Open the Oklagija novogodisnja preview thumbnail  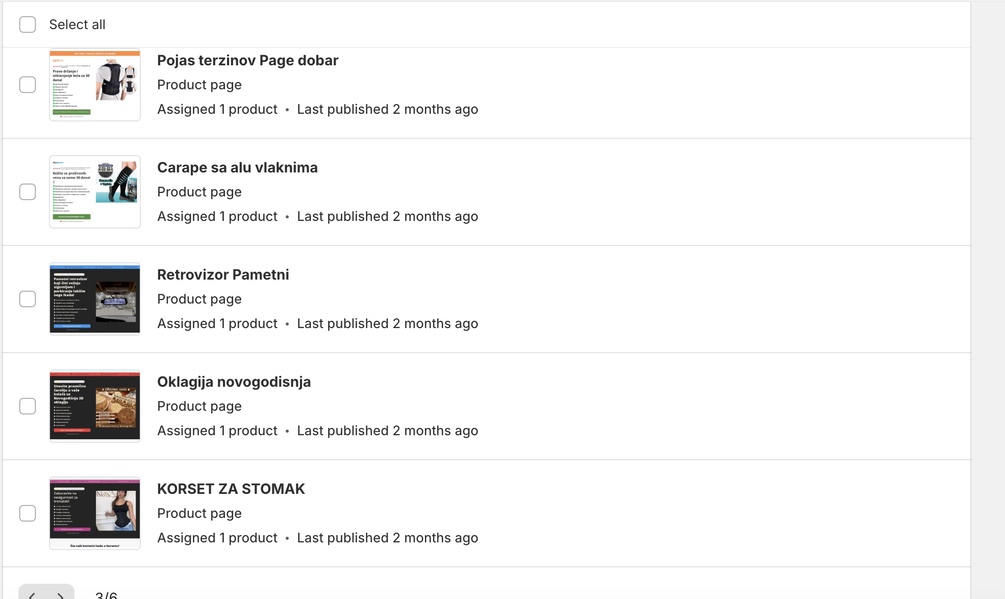(x=95, y=406)
